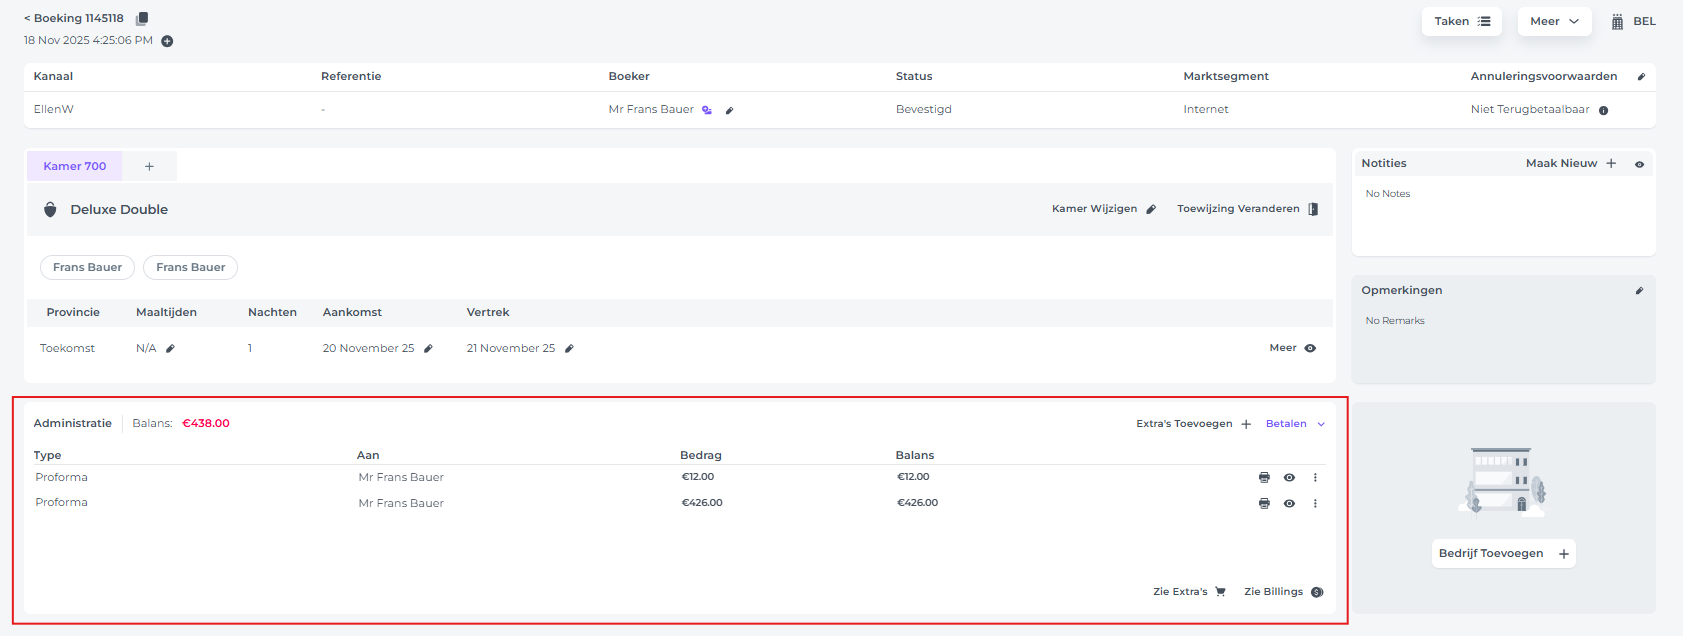Toggle visibility of Notities panel
Viewport: 1683px width, 636px height.
pos(1639,164)
